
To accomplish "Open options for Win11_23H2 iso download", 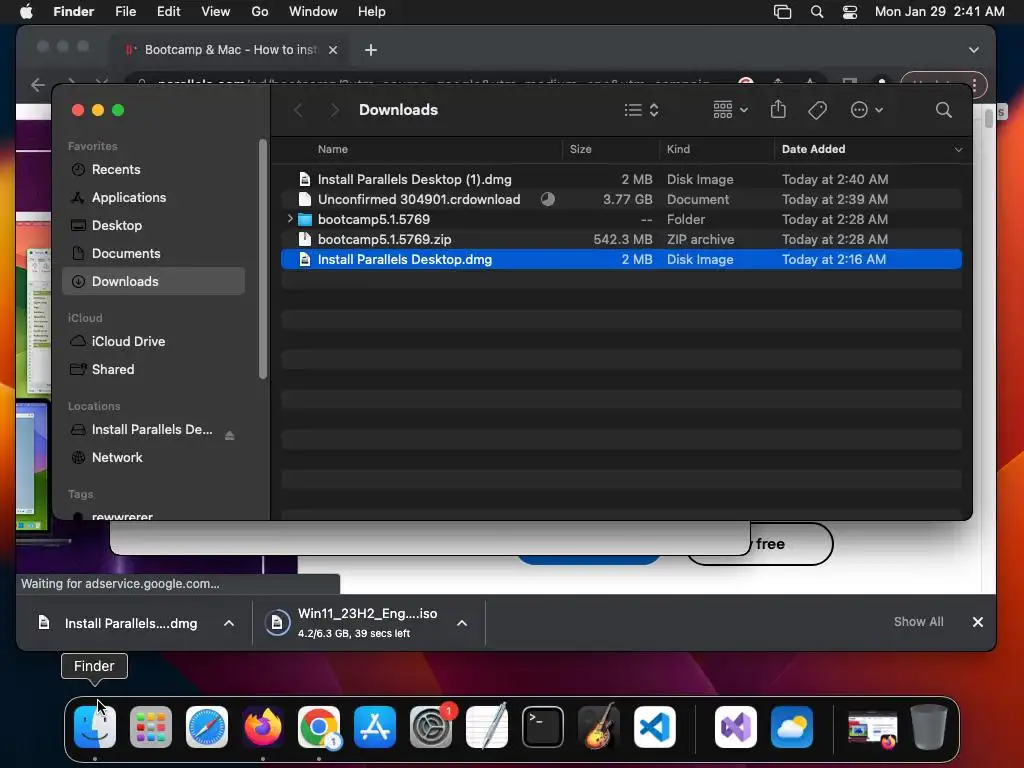I will tap(462, 623).
